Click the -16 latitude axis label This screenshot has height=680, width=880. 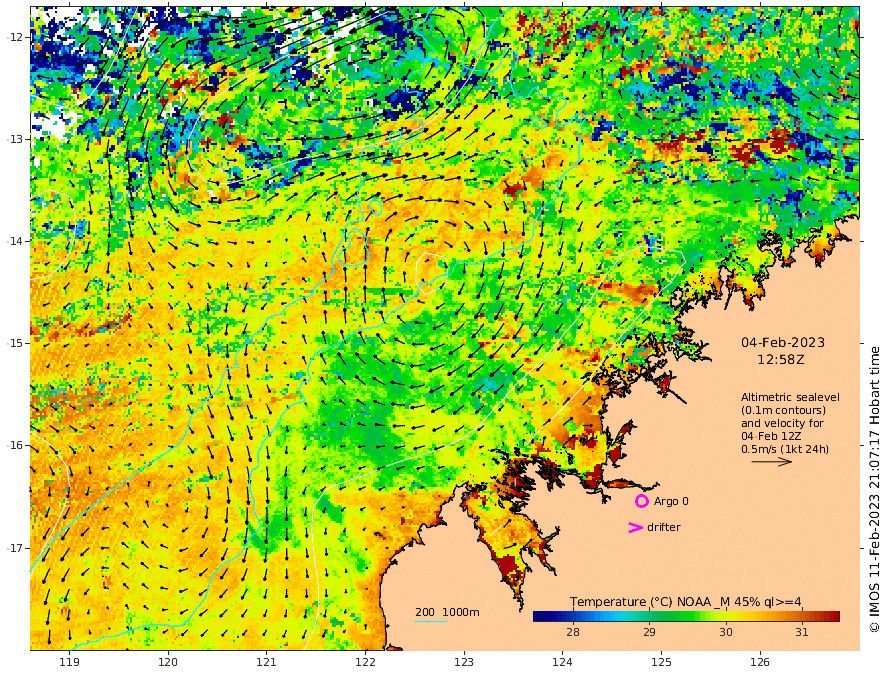tap(14, 445)
